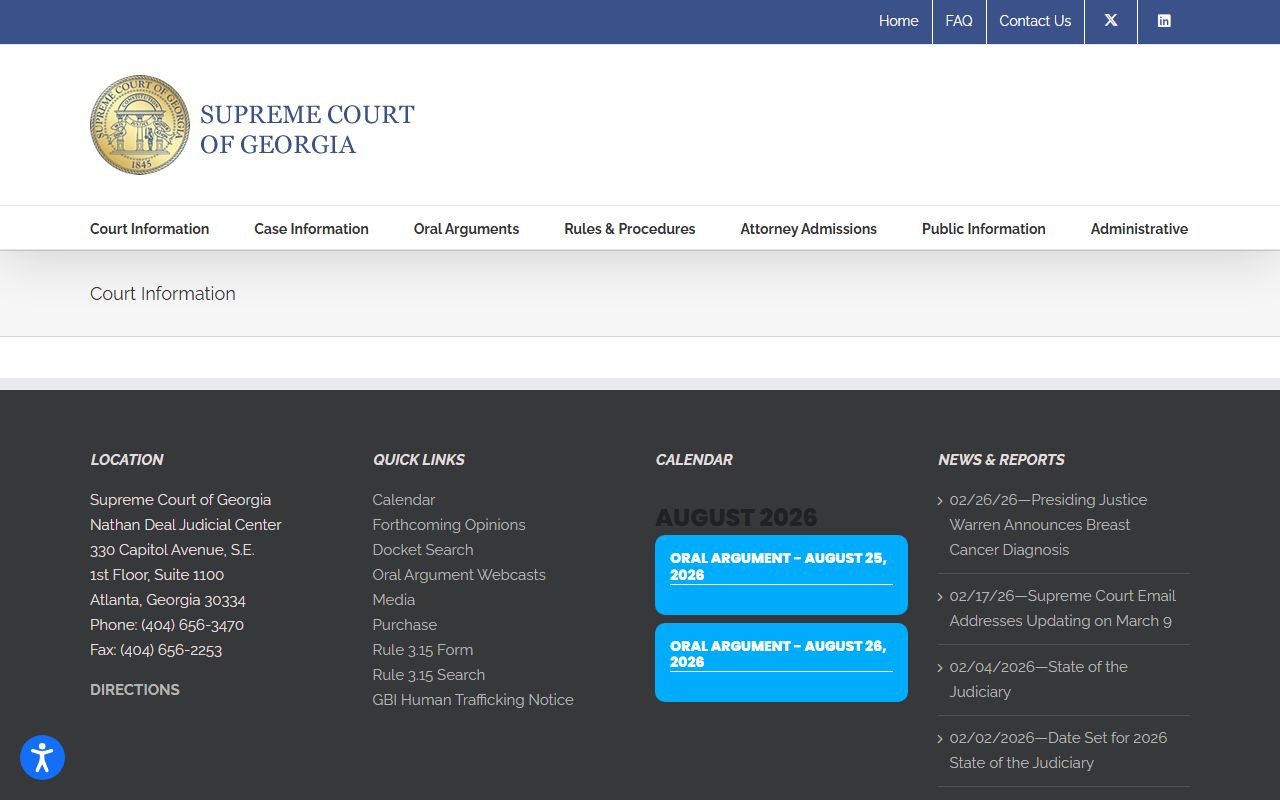This screenshot has height=800, width=1280.
Task: Open Purchase quick link
Action: (405, 625)
